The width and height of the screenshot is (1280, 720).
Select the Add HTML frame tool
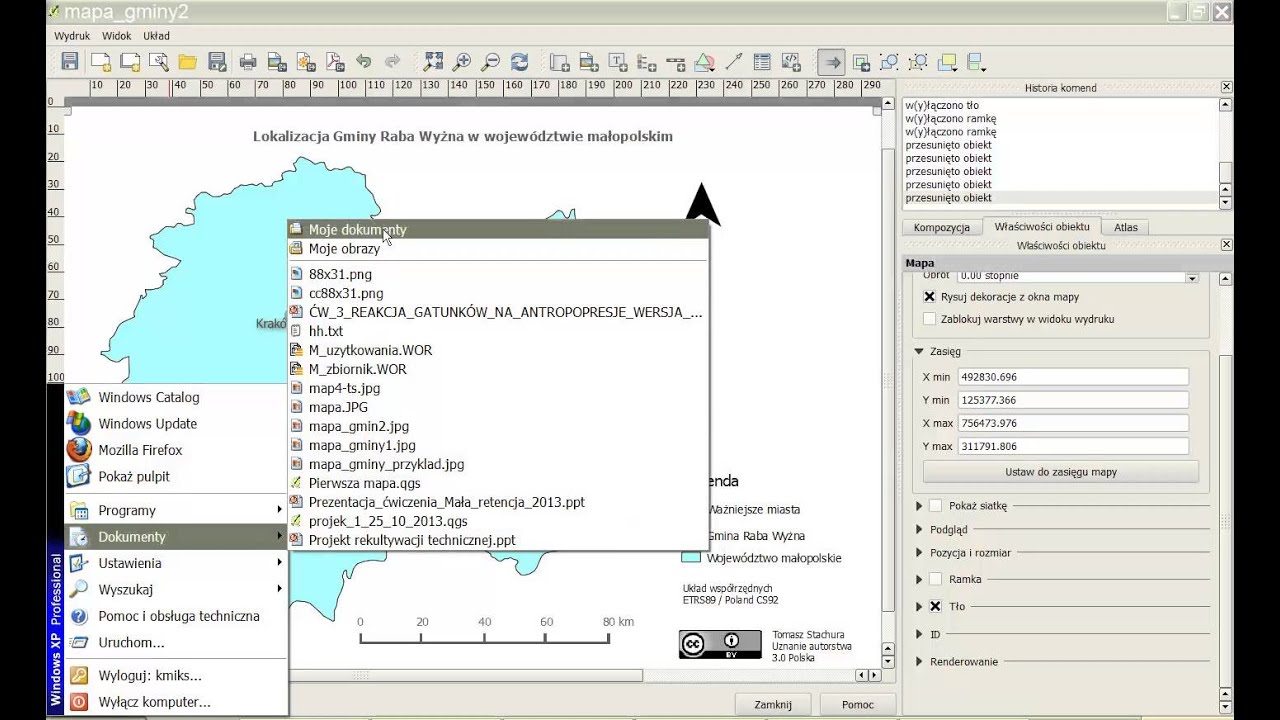pyautogui.click(x=791, y=62)
